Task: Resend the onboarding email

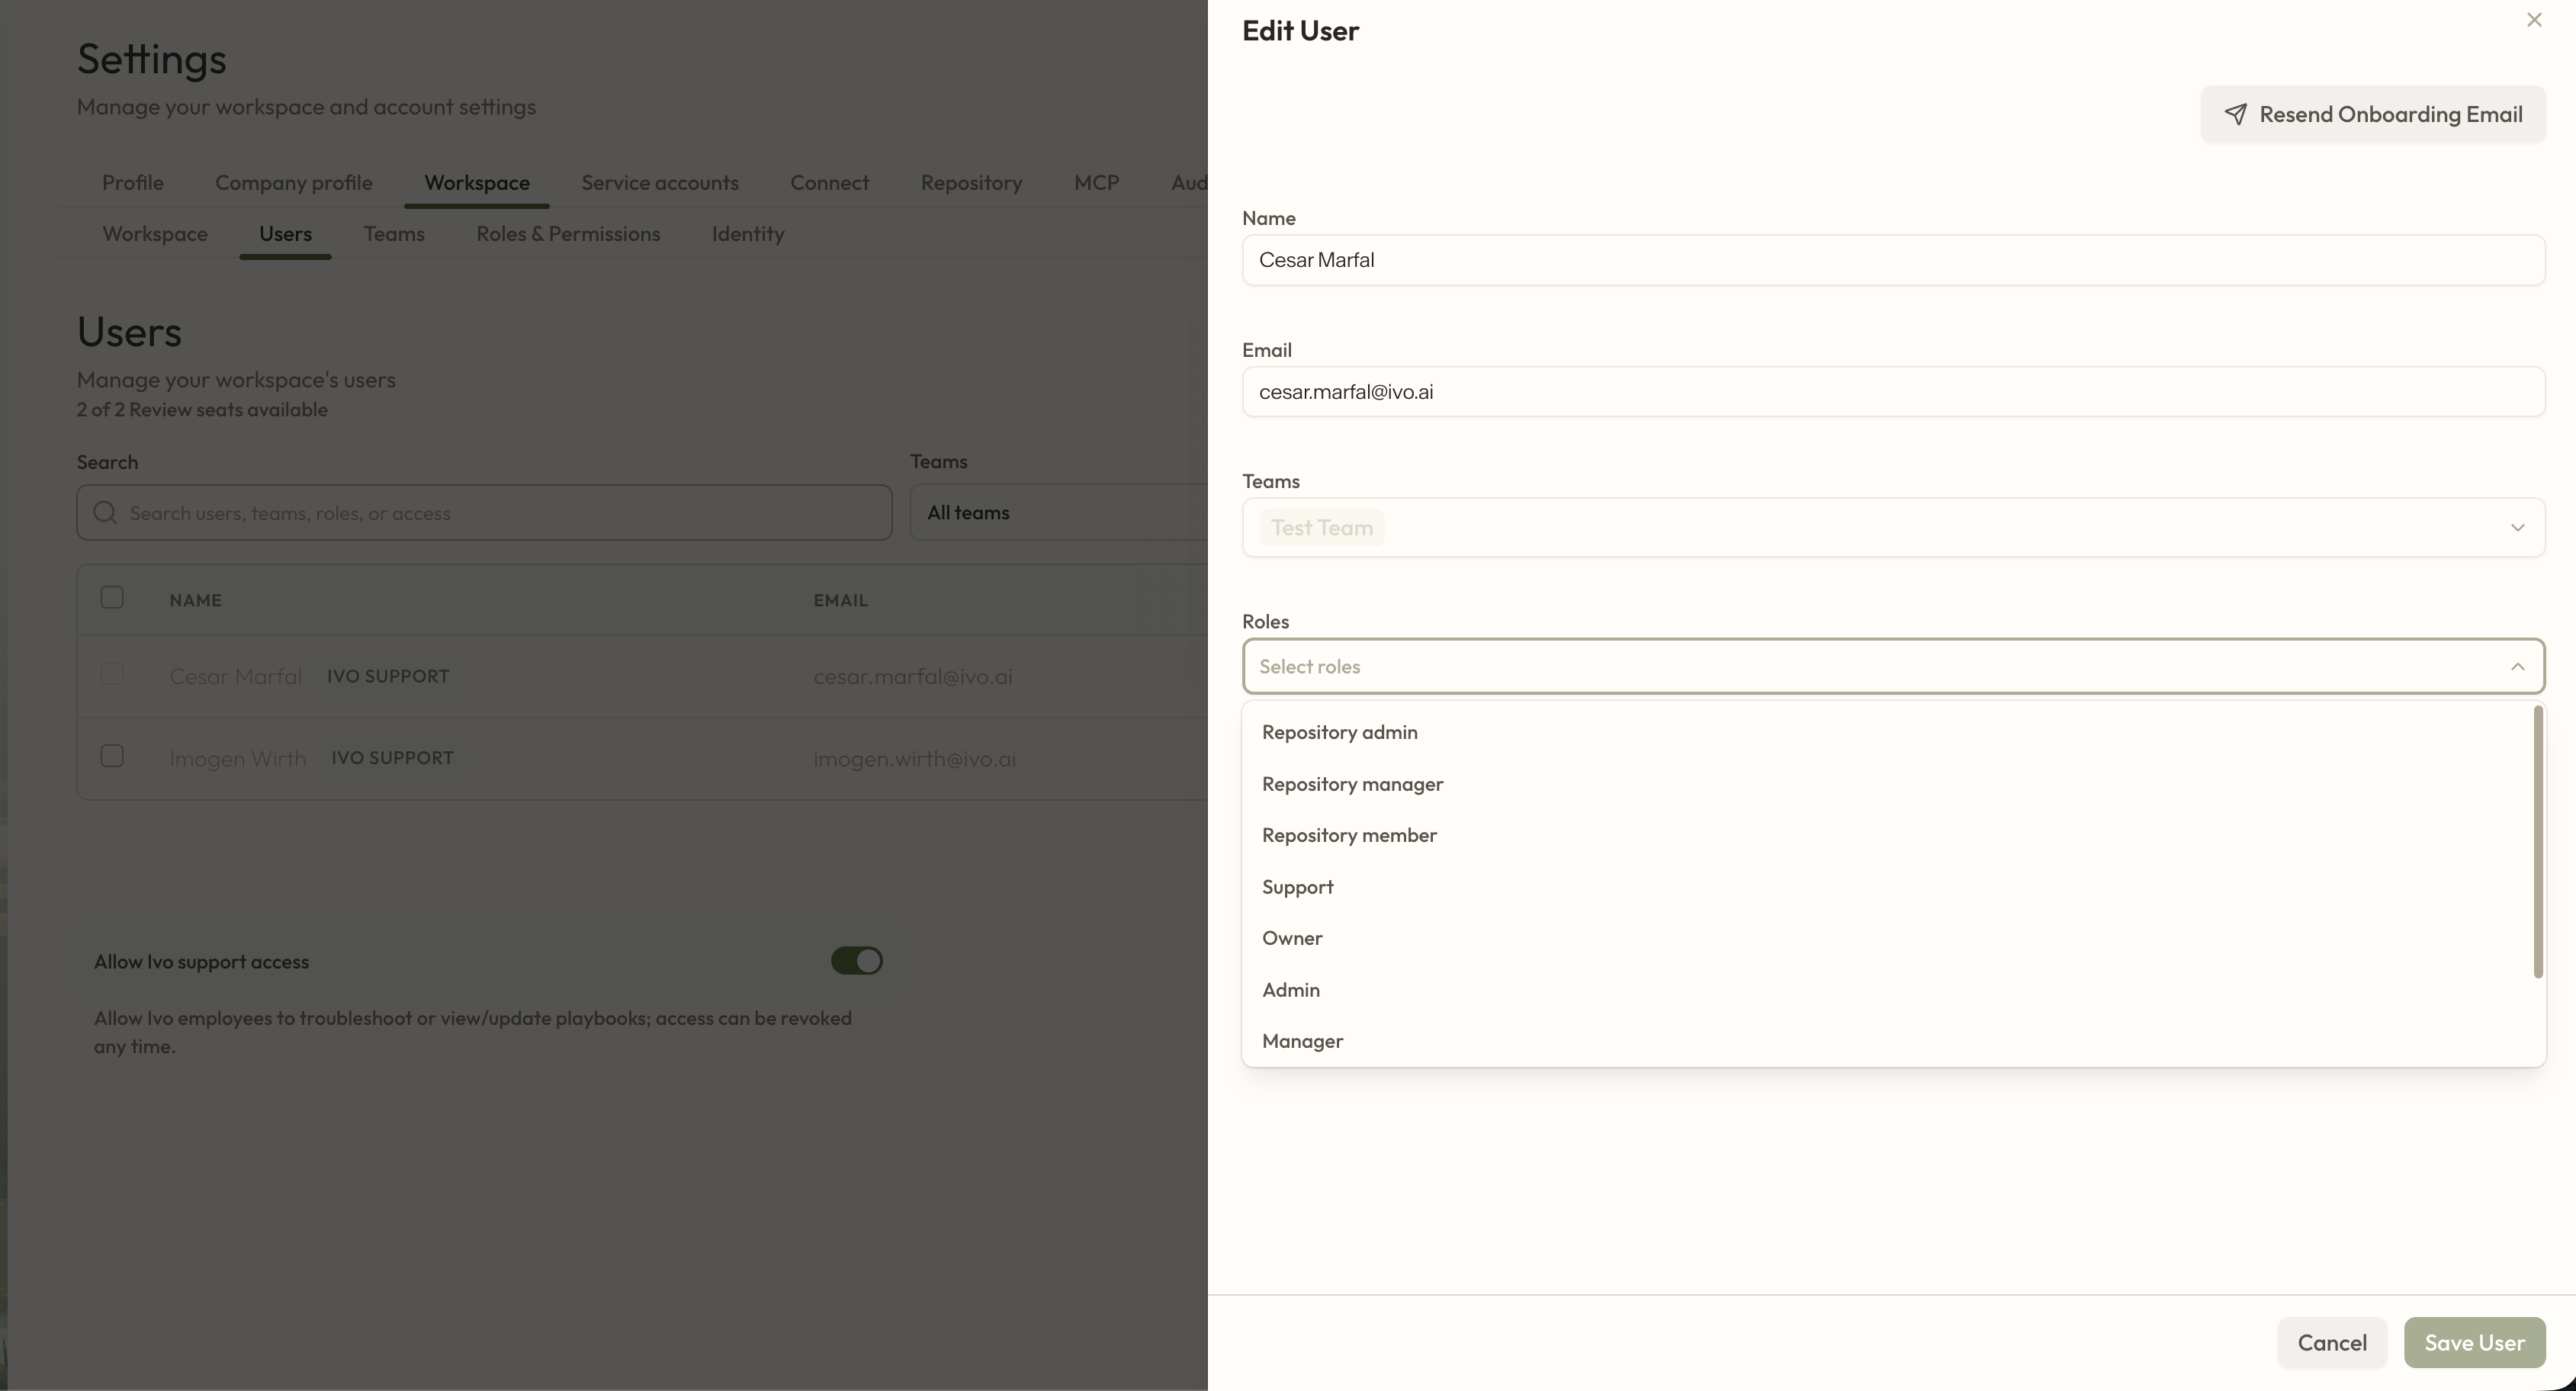Action: point(2372,114)
